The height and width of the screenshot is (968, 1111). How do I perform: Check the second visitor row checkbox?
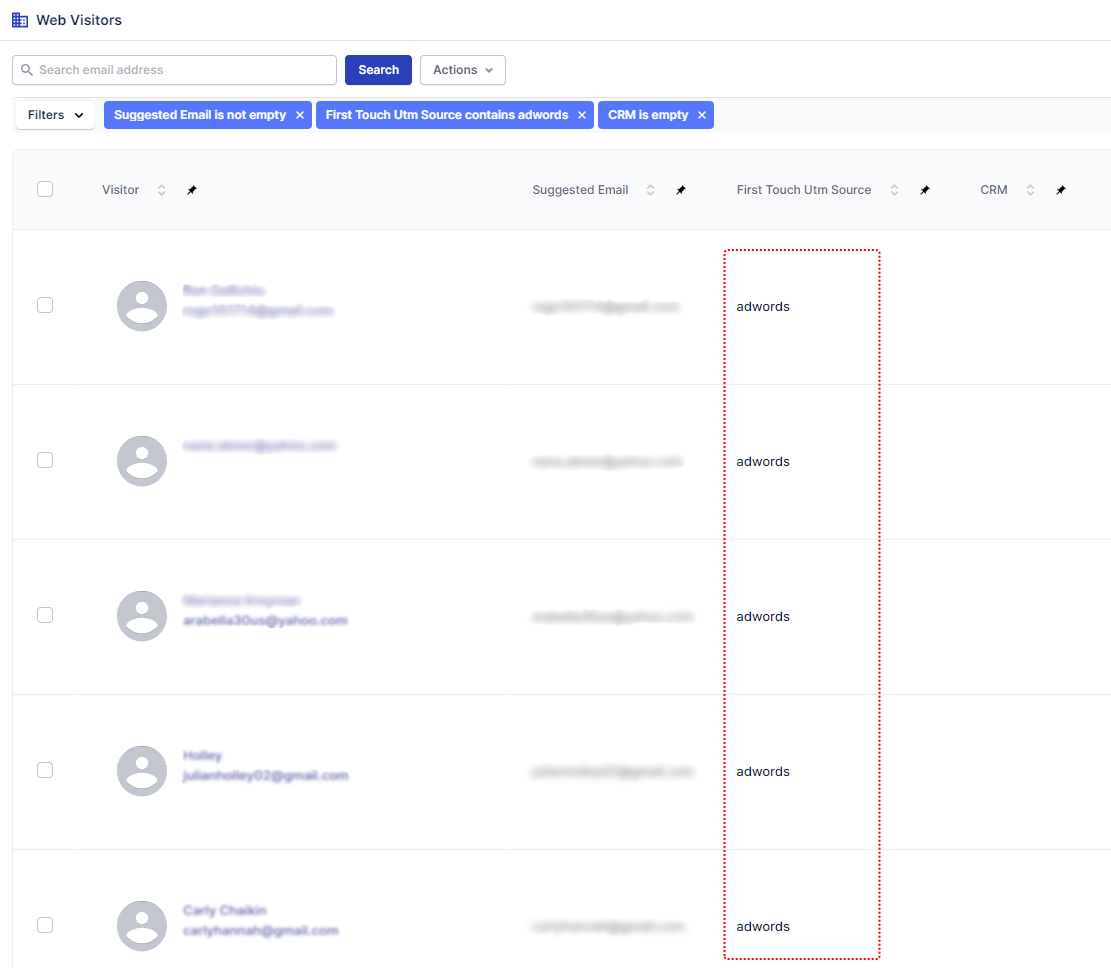45,460
